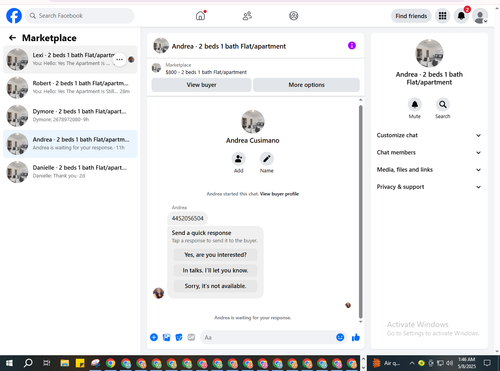
Task: Open the account profile menu
Action: tap(480, 16)
